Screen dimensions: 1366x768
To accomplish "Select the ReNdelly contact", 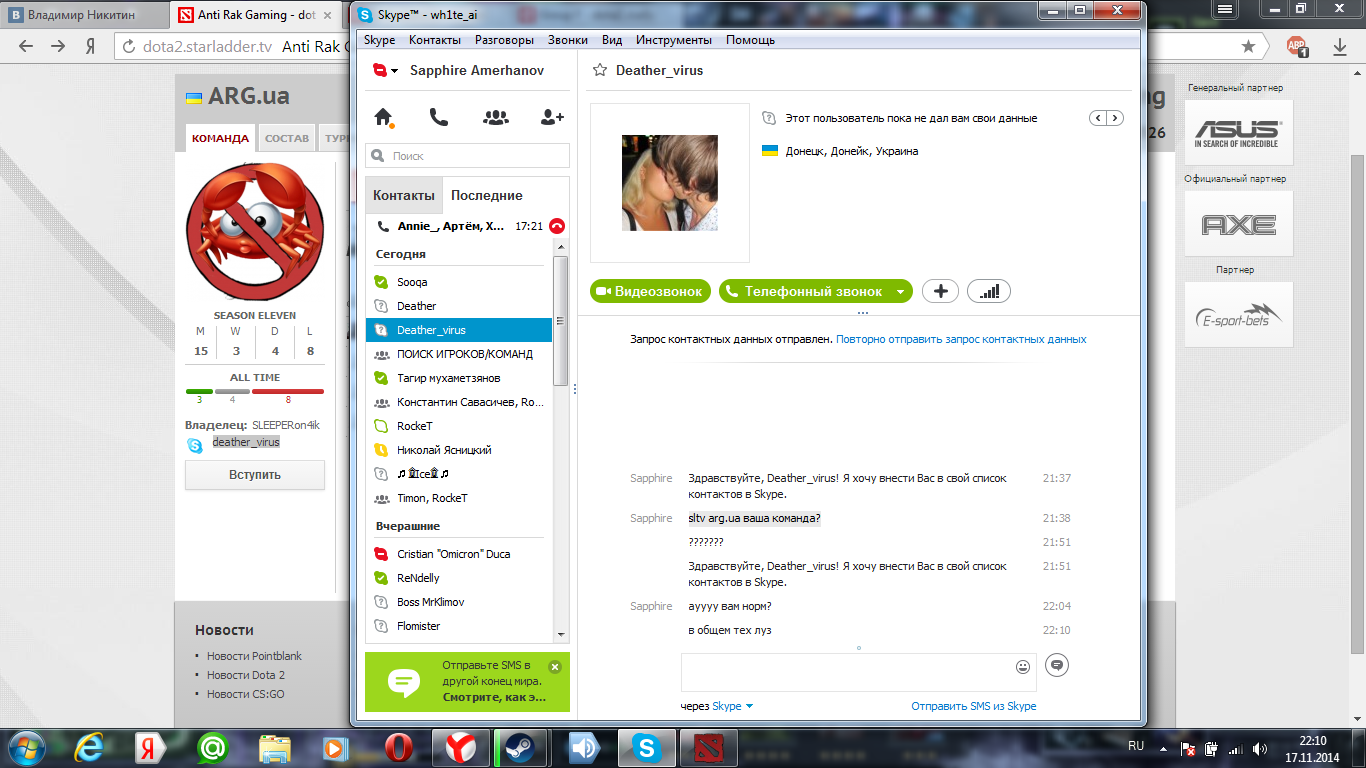I will pyautogui.click(x=459, y=578).
